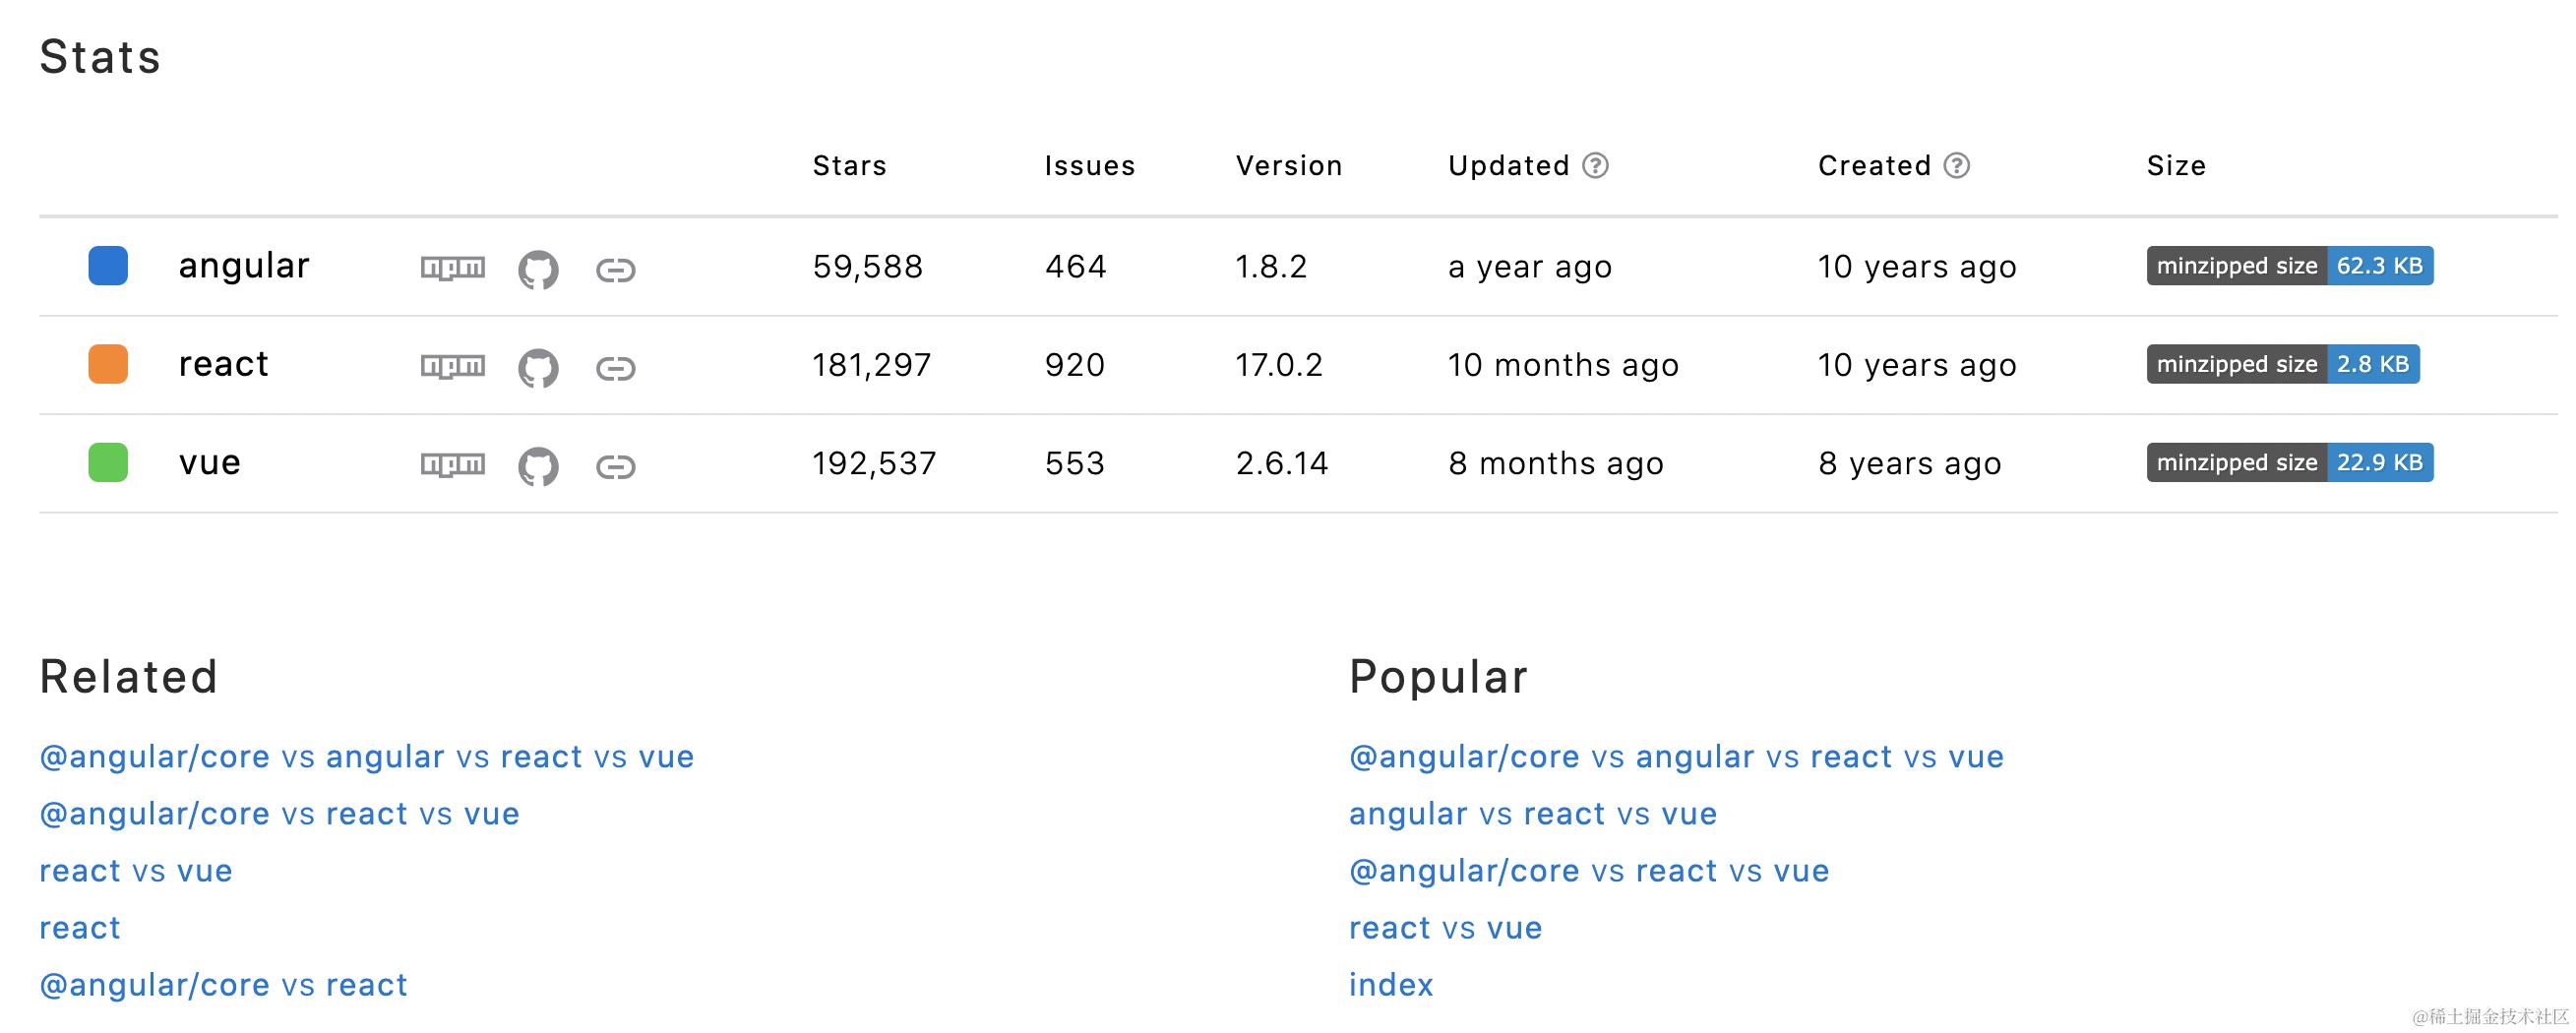Click angular's issues count 464

1076,267
